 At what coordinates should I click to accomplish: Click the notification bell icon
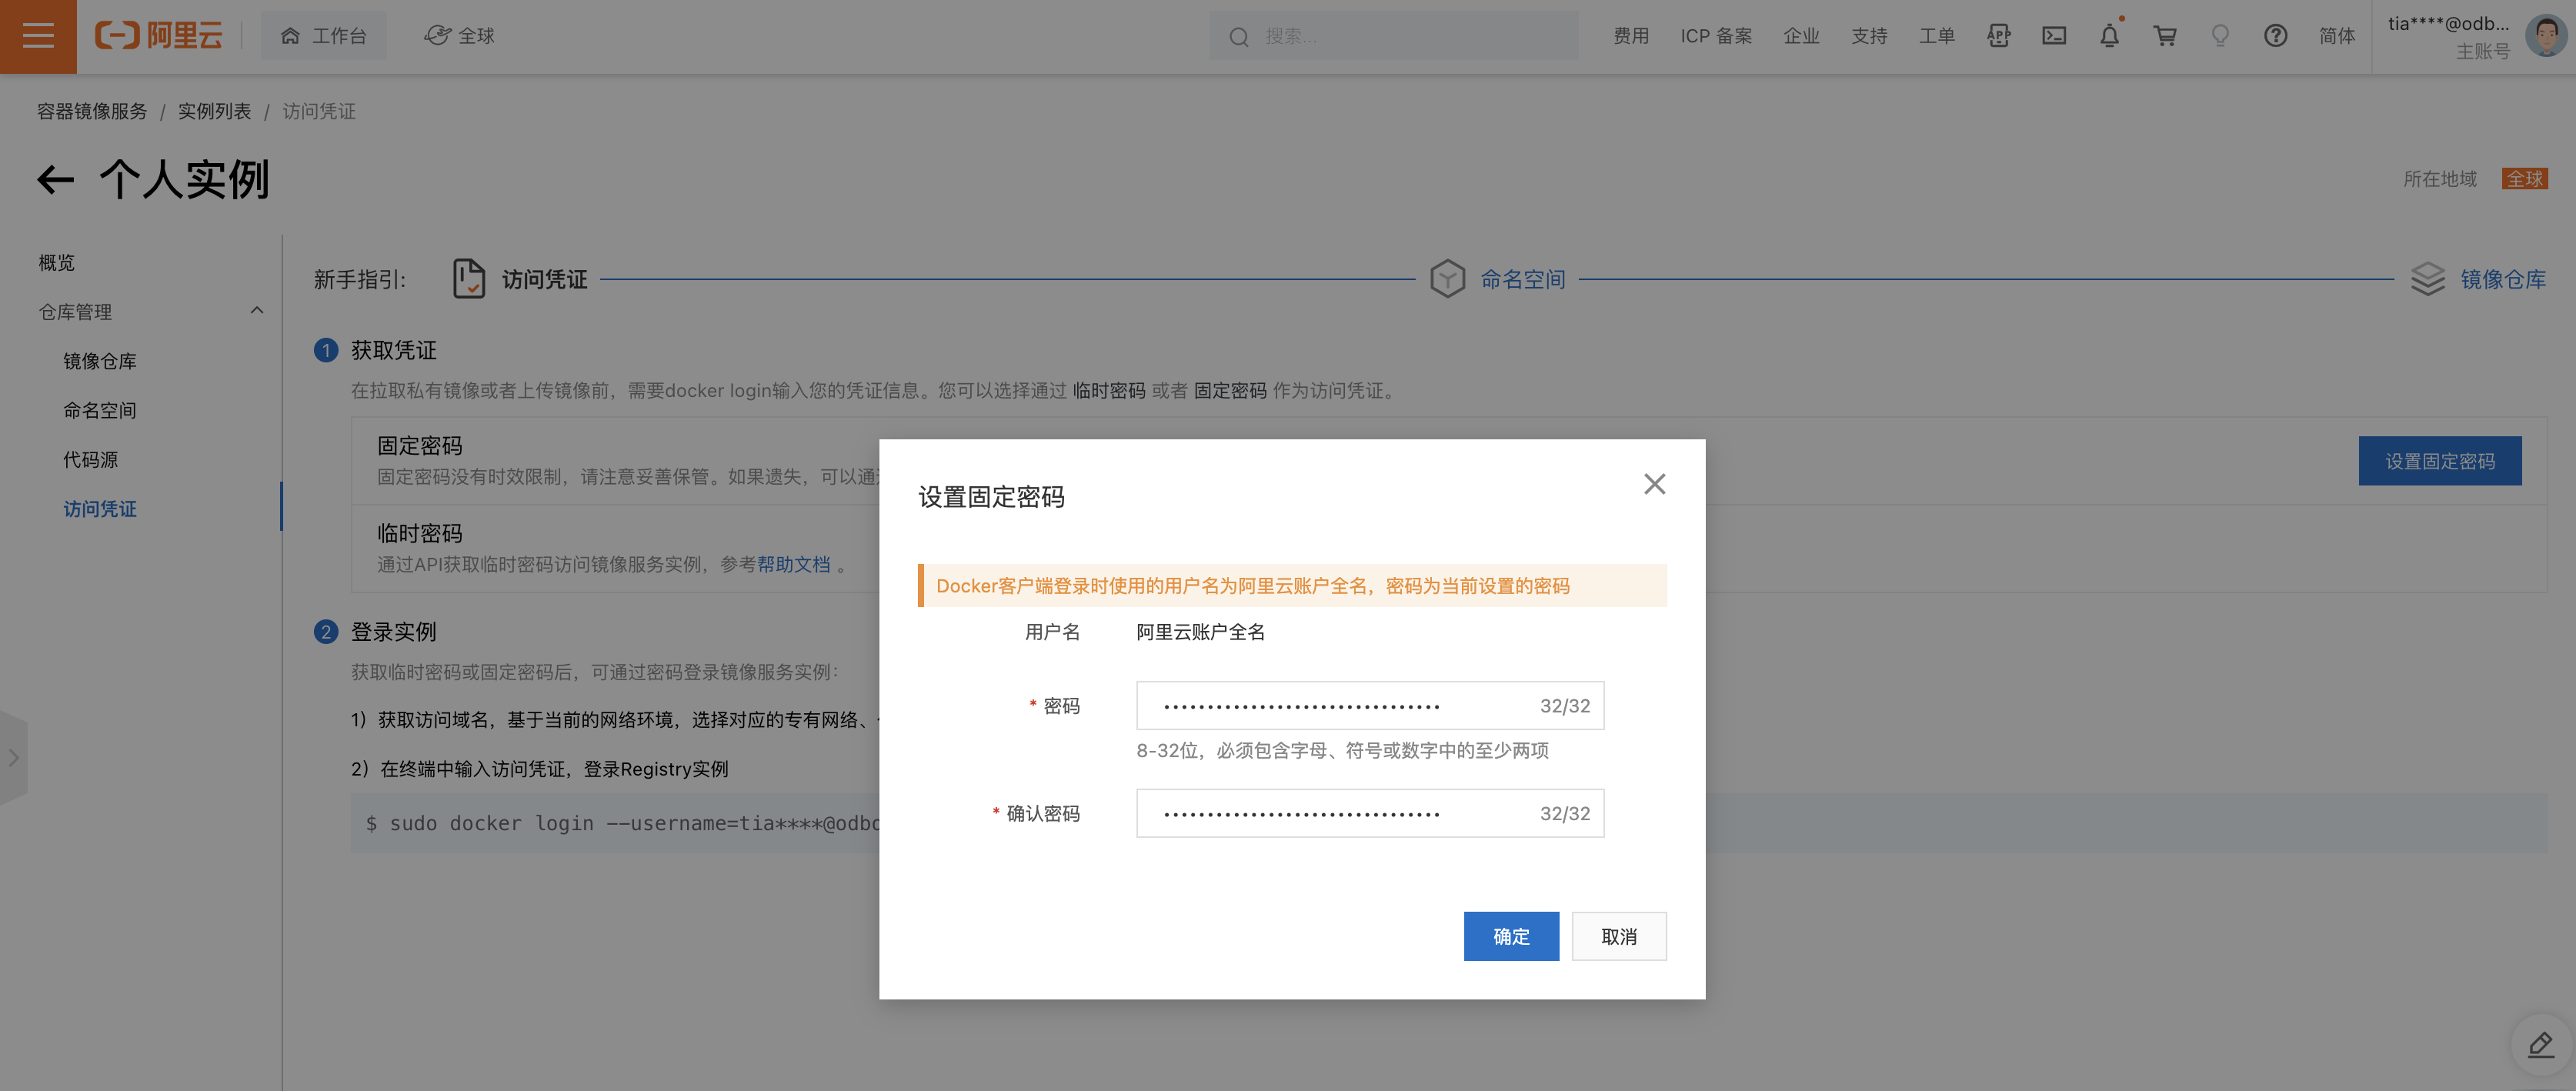pos(2109,36)
